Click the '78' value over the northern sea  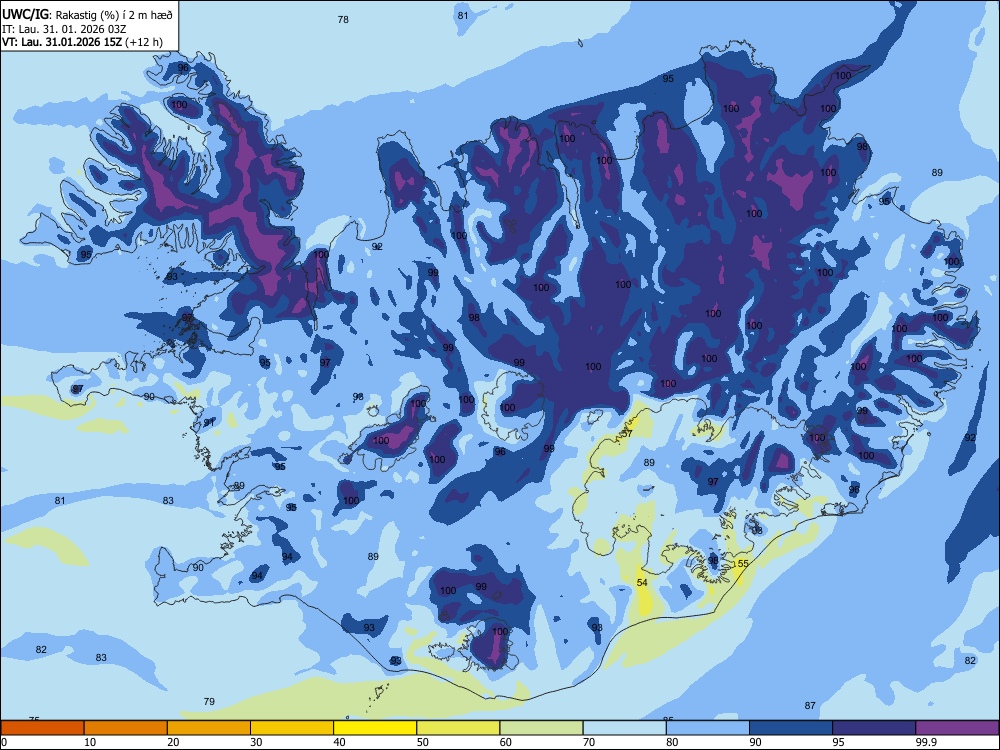tap(343, 20)
